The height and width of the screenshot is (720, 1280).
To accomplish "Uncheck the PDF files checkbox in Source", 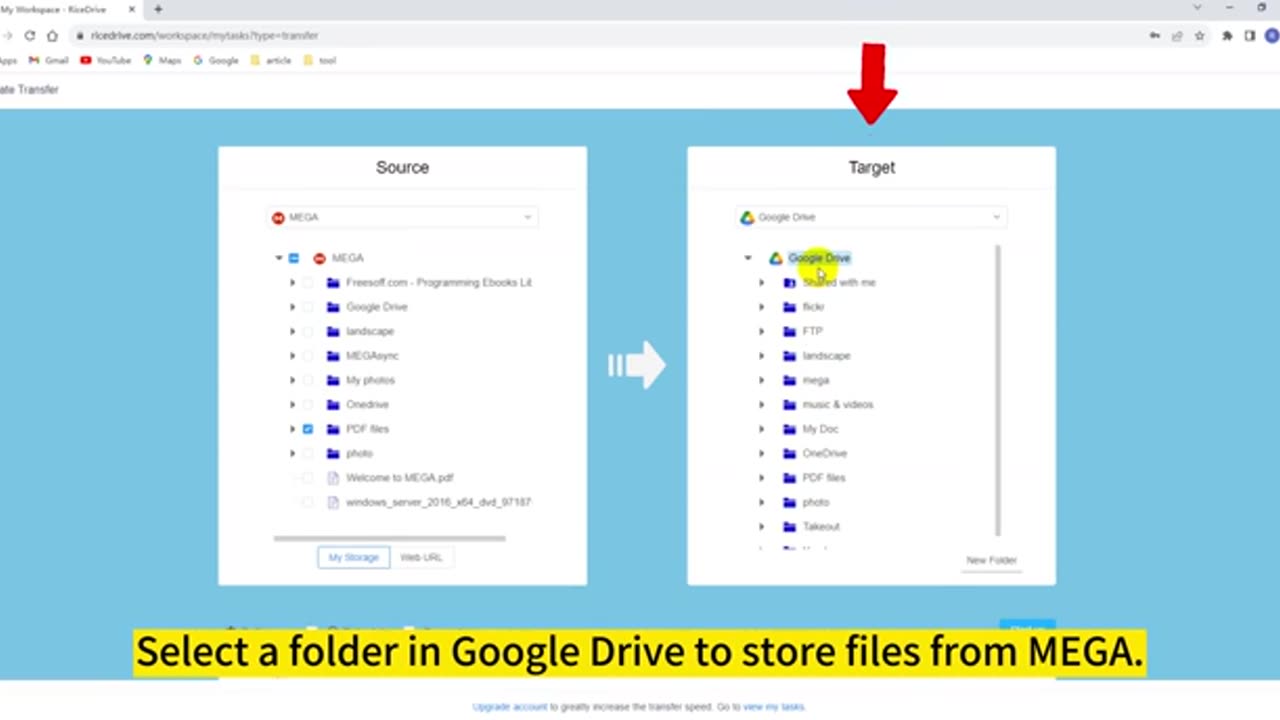I will (308, 429).
